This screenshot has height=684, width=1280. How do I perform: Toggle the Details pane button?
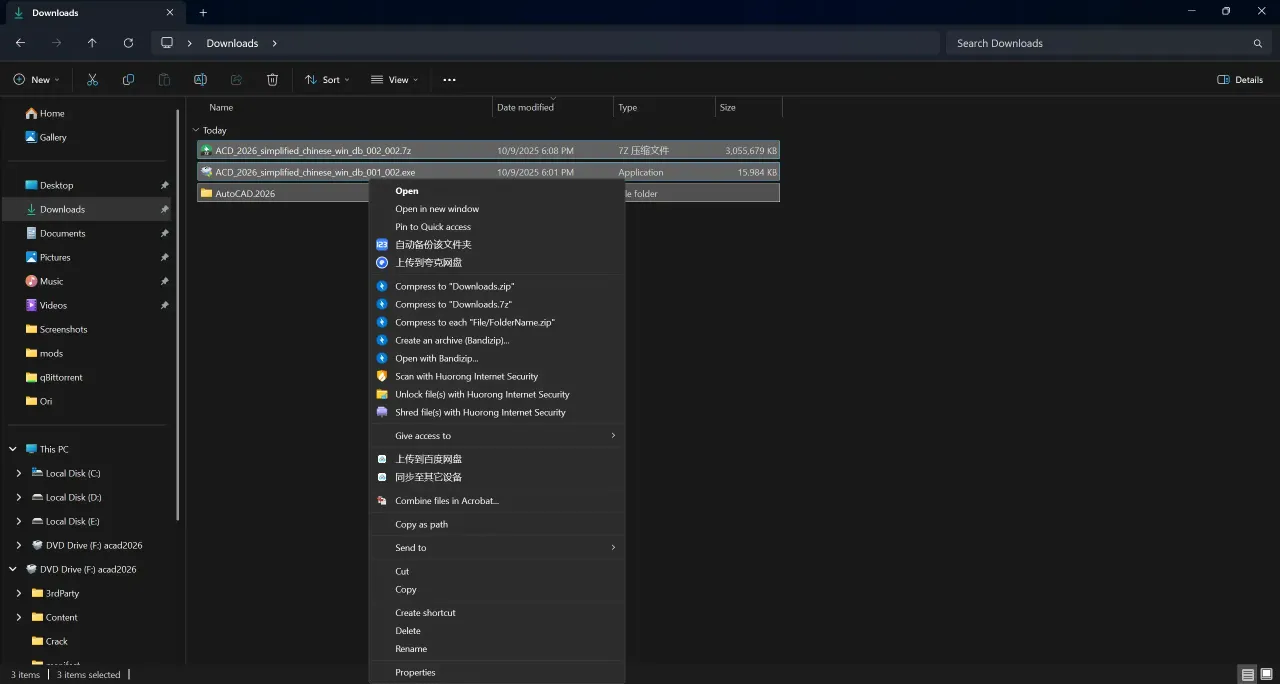1240,80
